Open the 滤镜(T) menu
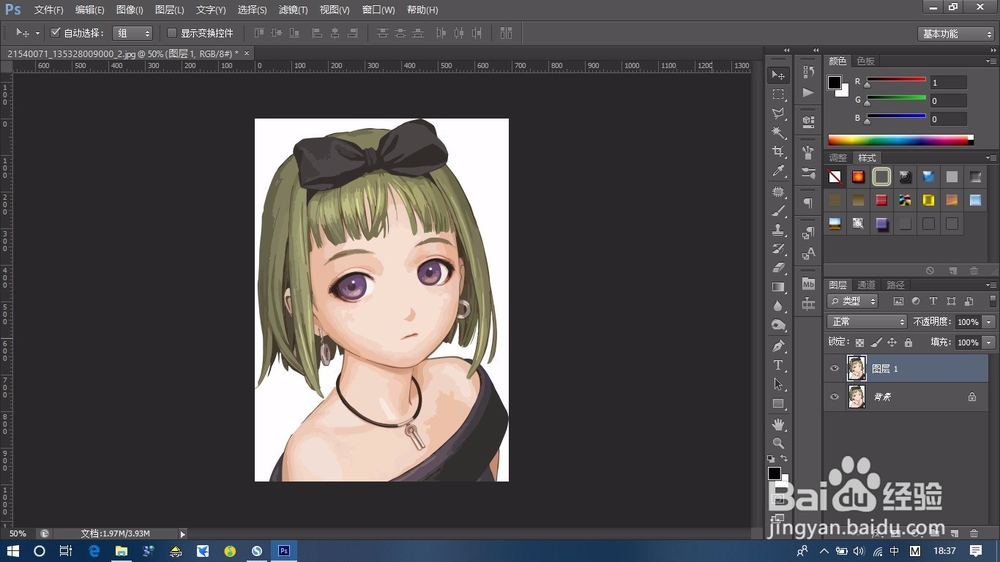Screen dimensions: 1000x562 pos(293,10)
